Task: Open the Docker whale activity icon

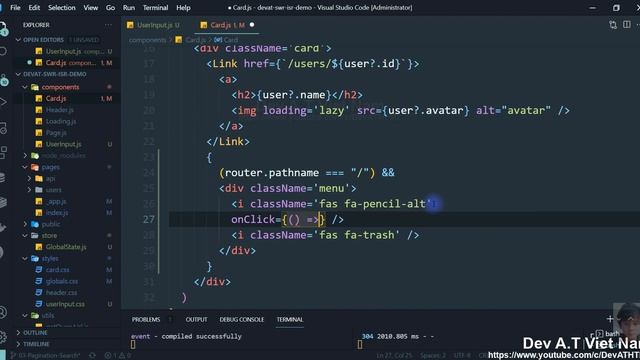Action: pyautogui.click(x=3, y=227)
